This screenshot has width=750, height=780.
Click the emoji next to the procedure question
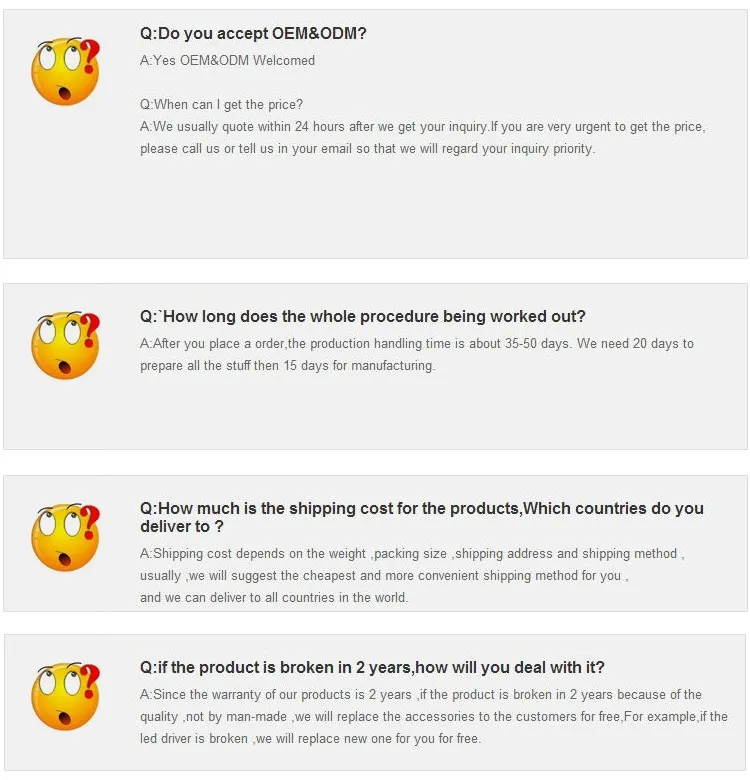coord(65,345)
